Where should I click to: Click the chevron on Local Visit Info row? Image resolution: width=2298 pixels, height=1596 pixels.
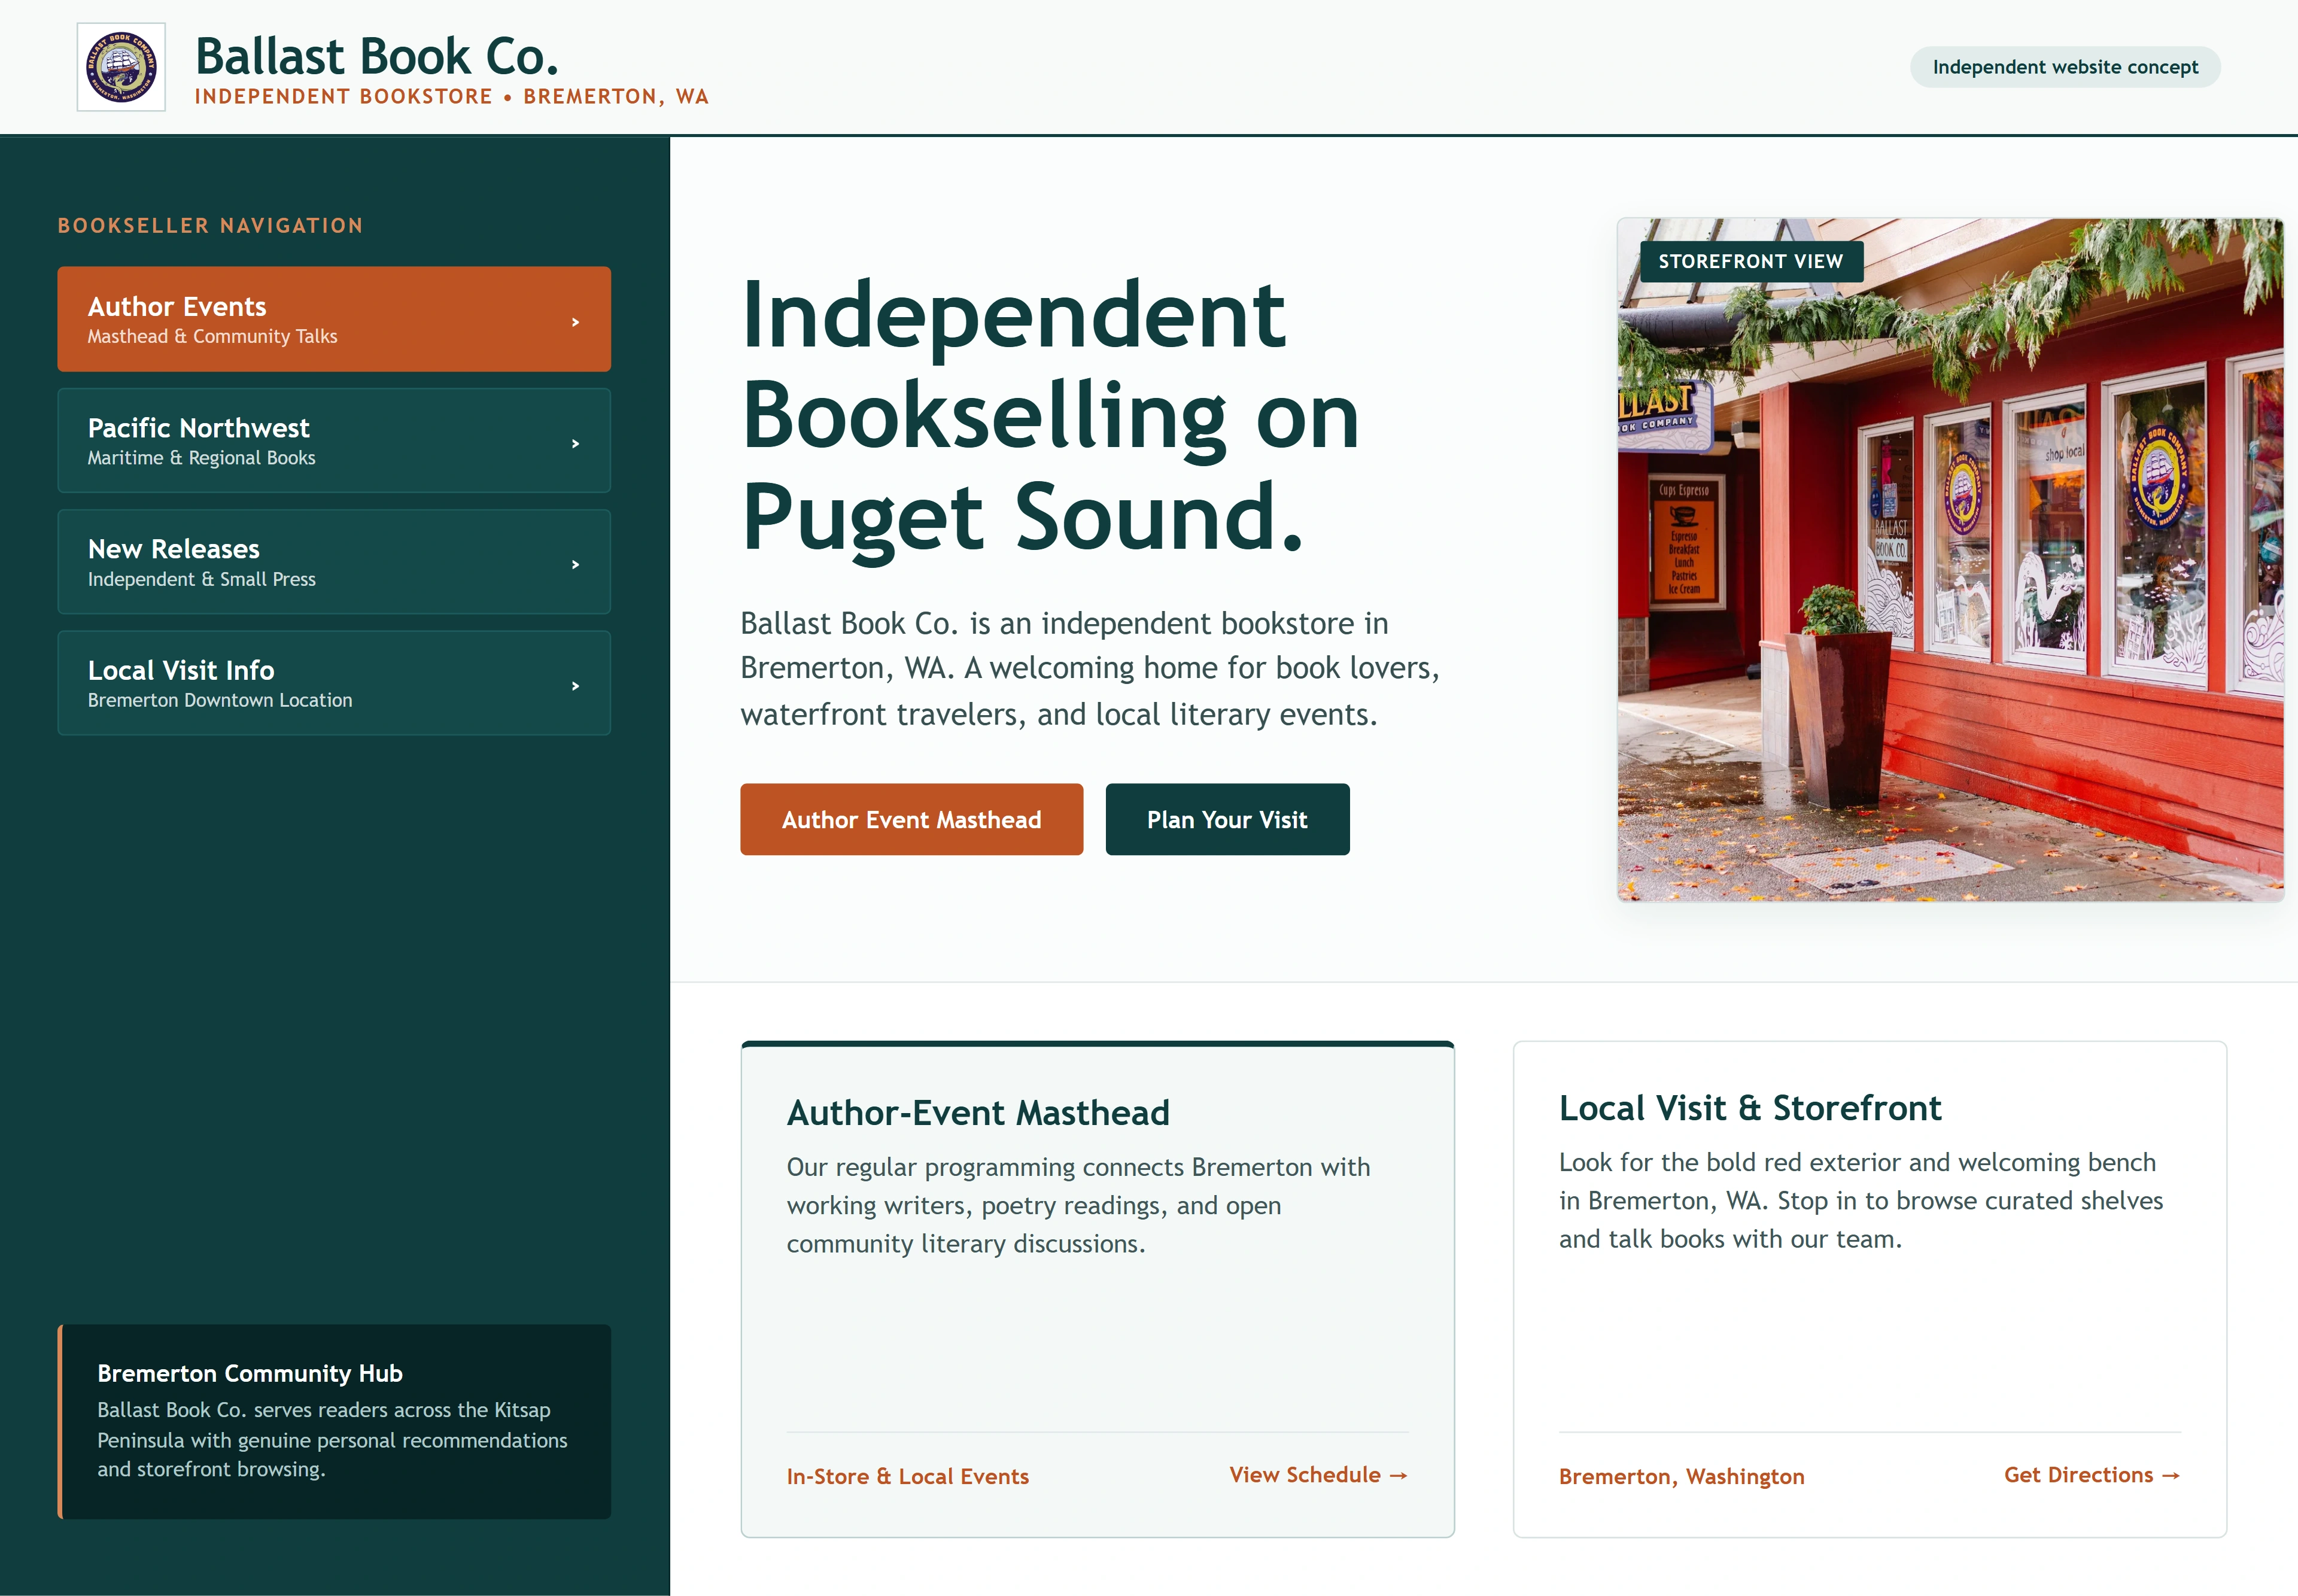(575, 686)
